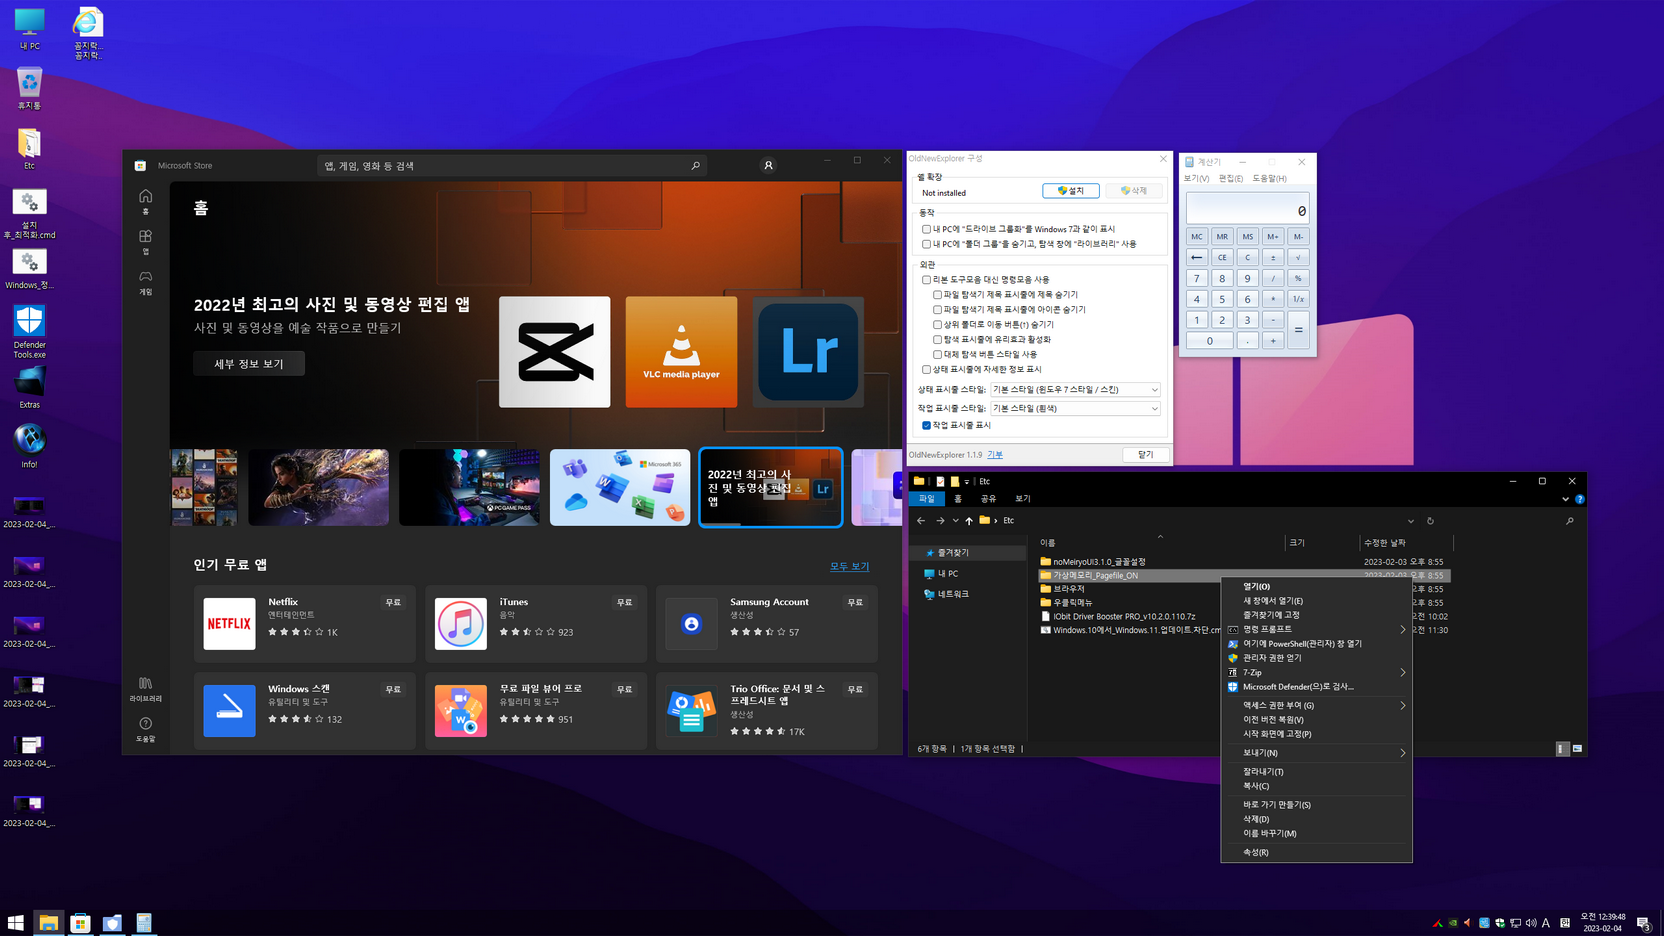Expand the 보내기(N) submenu

point(1316,753)
